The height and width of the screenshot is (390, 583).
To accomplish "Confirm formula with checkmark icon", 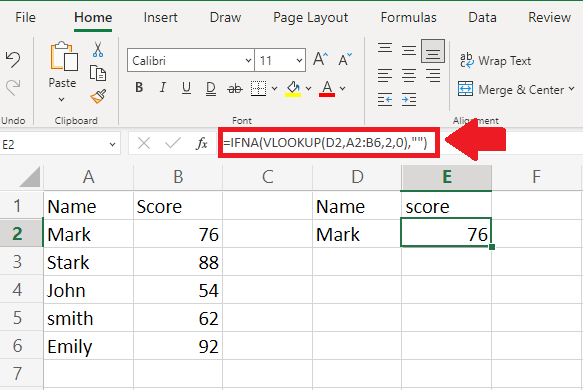I will (x=173, y=143).
